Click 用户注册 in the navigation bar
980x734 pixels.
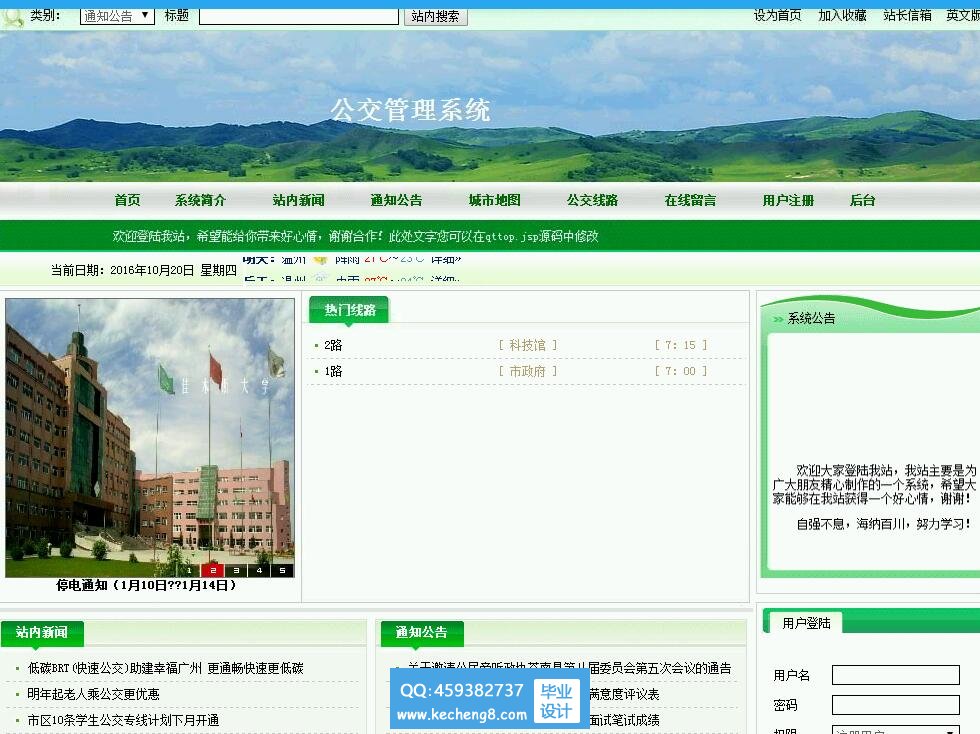[788, 200]
